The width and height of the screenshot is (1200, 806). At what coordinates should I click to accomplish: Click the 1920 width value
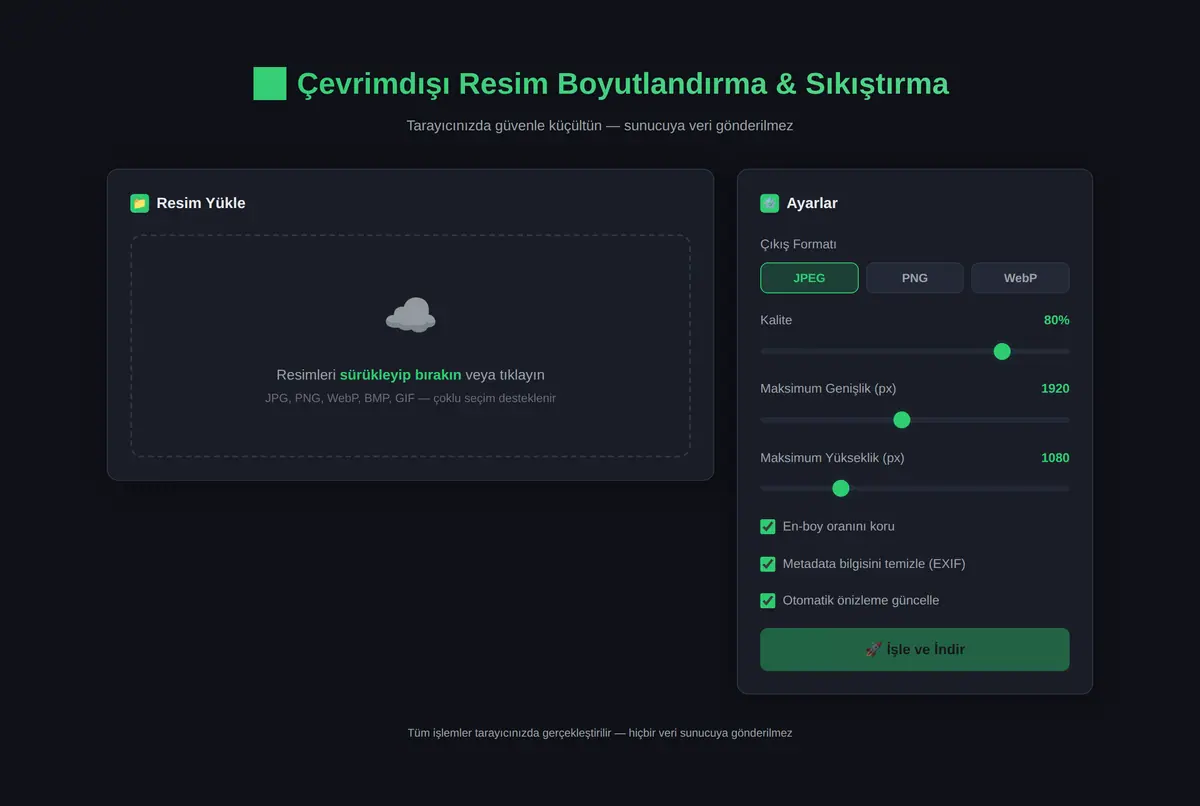1055,388
